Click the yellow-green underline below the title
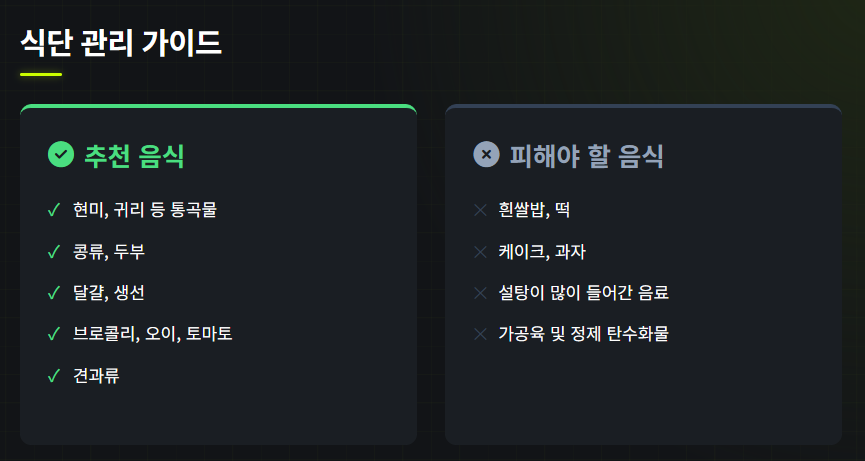The image size is (865, 461). tap(41, 74)
